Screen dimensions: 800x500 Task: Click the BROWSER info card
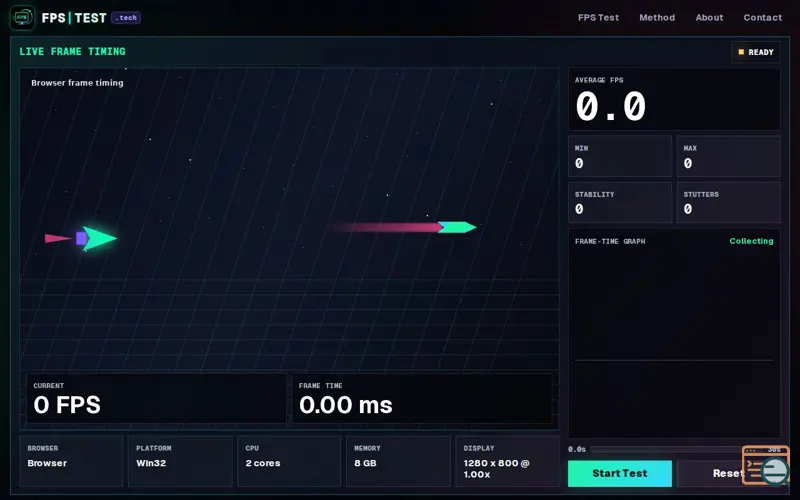(x=71, y=461)
